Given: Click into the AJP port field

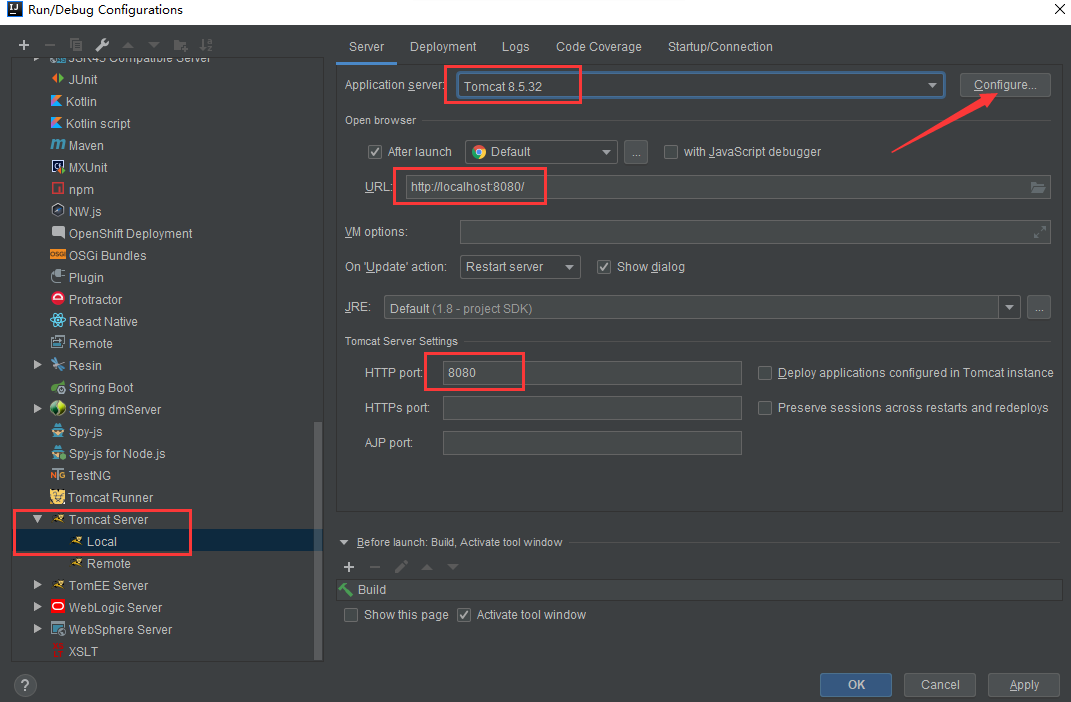Looking at the screenshot, I should (x=592, y=443).
